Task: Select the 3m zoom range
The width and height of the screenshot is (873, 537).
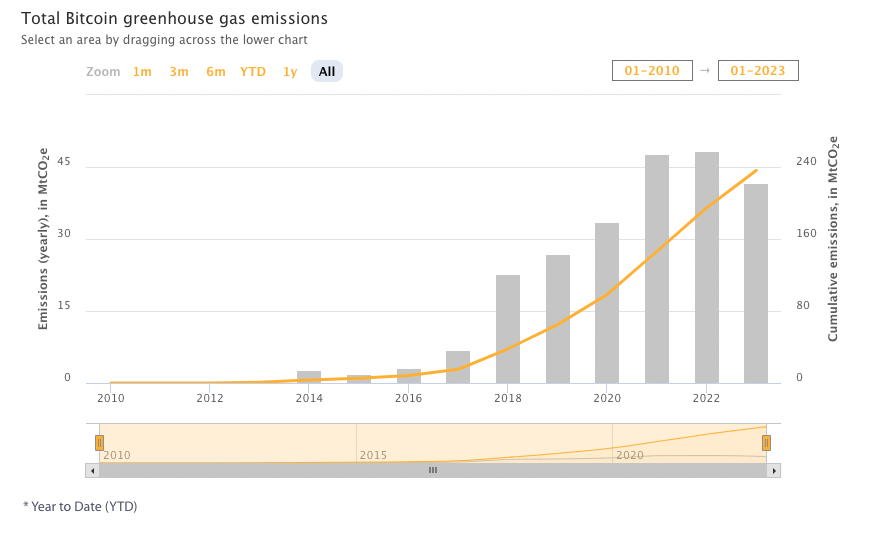Action: pyautogui.click(x=179, y=72)
